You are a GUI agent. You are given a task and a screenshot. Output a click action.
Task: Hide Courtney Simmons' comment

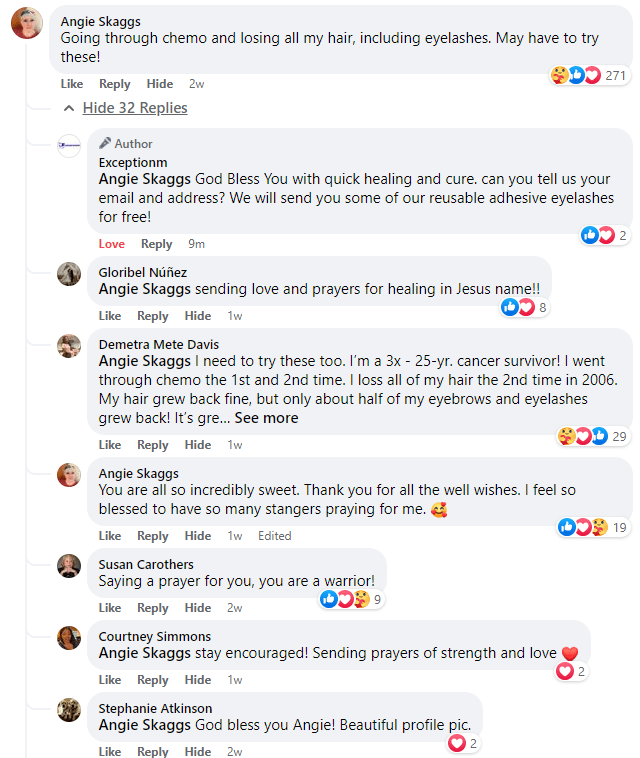coord(198,680)
